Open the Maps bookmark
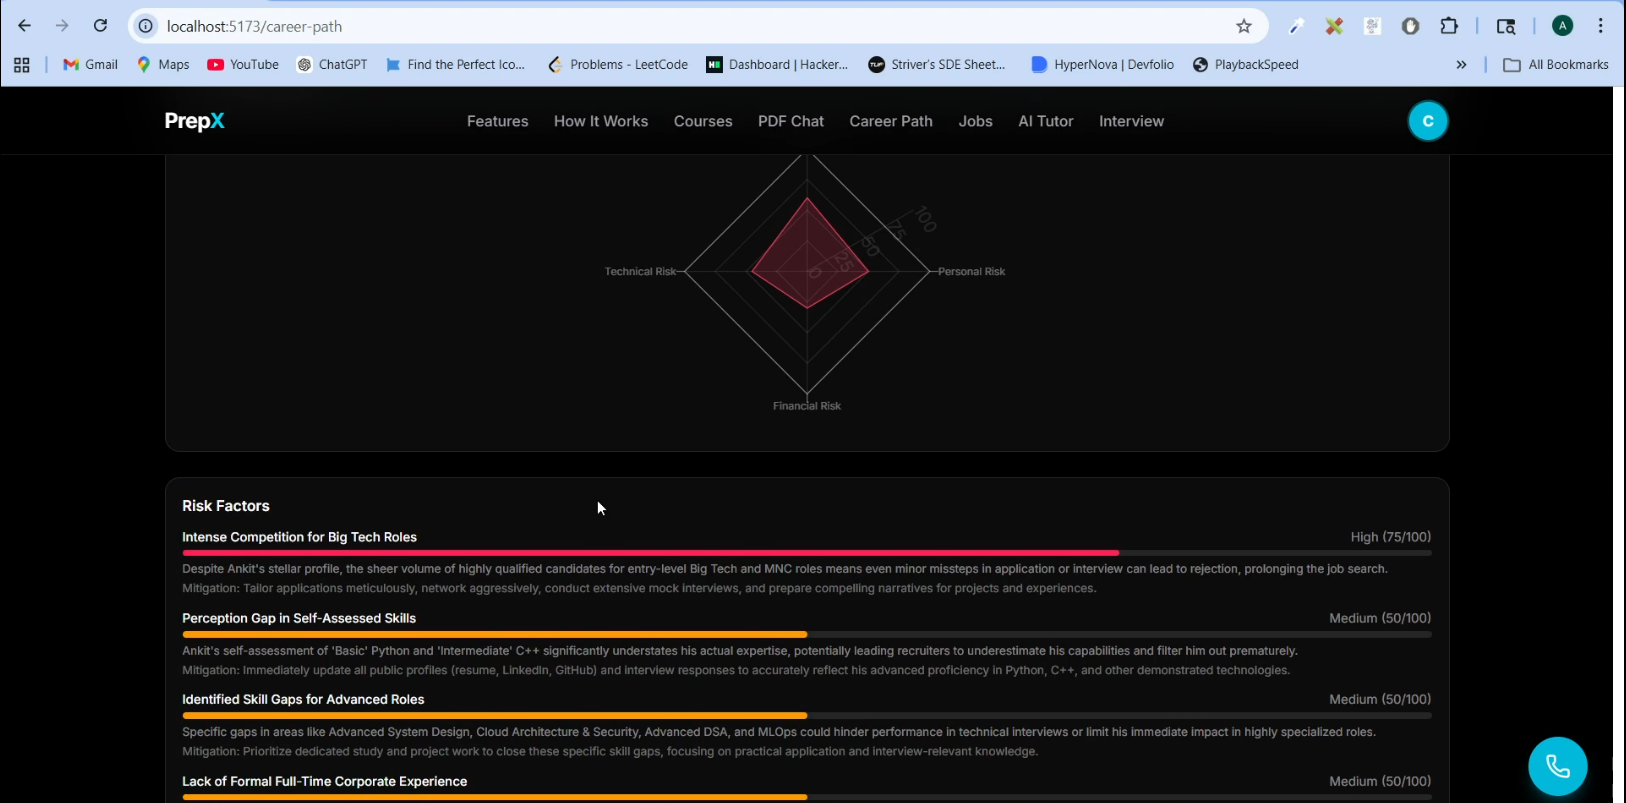 click(x=163, y=65)
